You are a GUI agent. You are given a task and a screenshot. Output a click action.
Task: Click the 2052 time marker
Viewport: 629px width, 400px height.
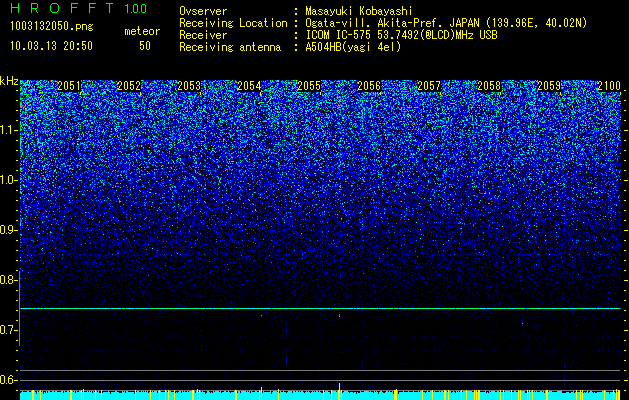point(129,86)
